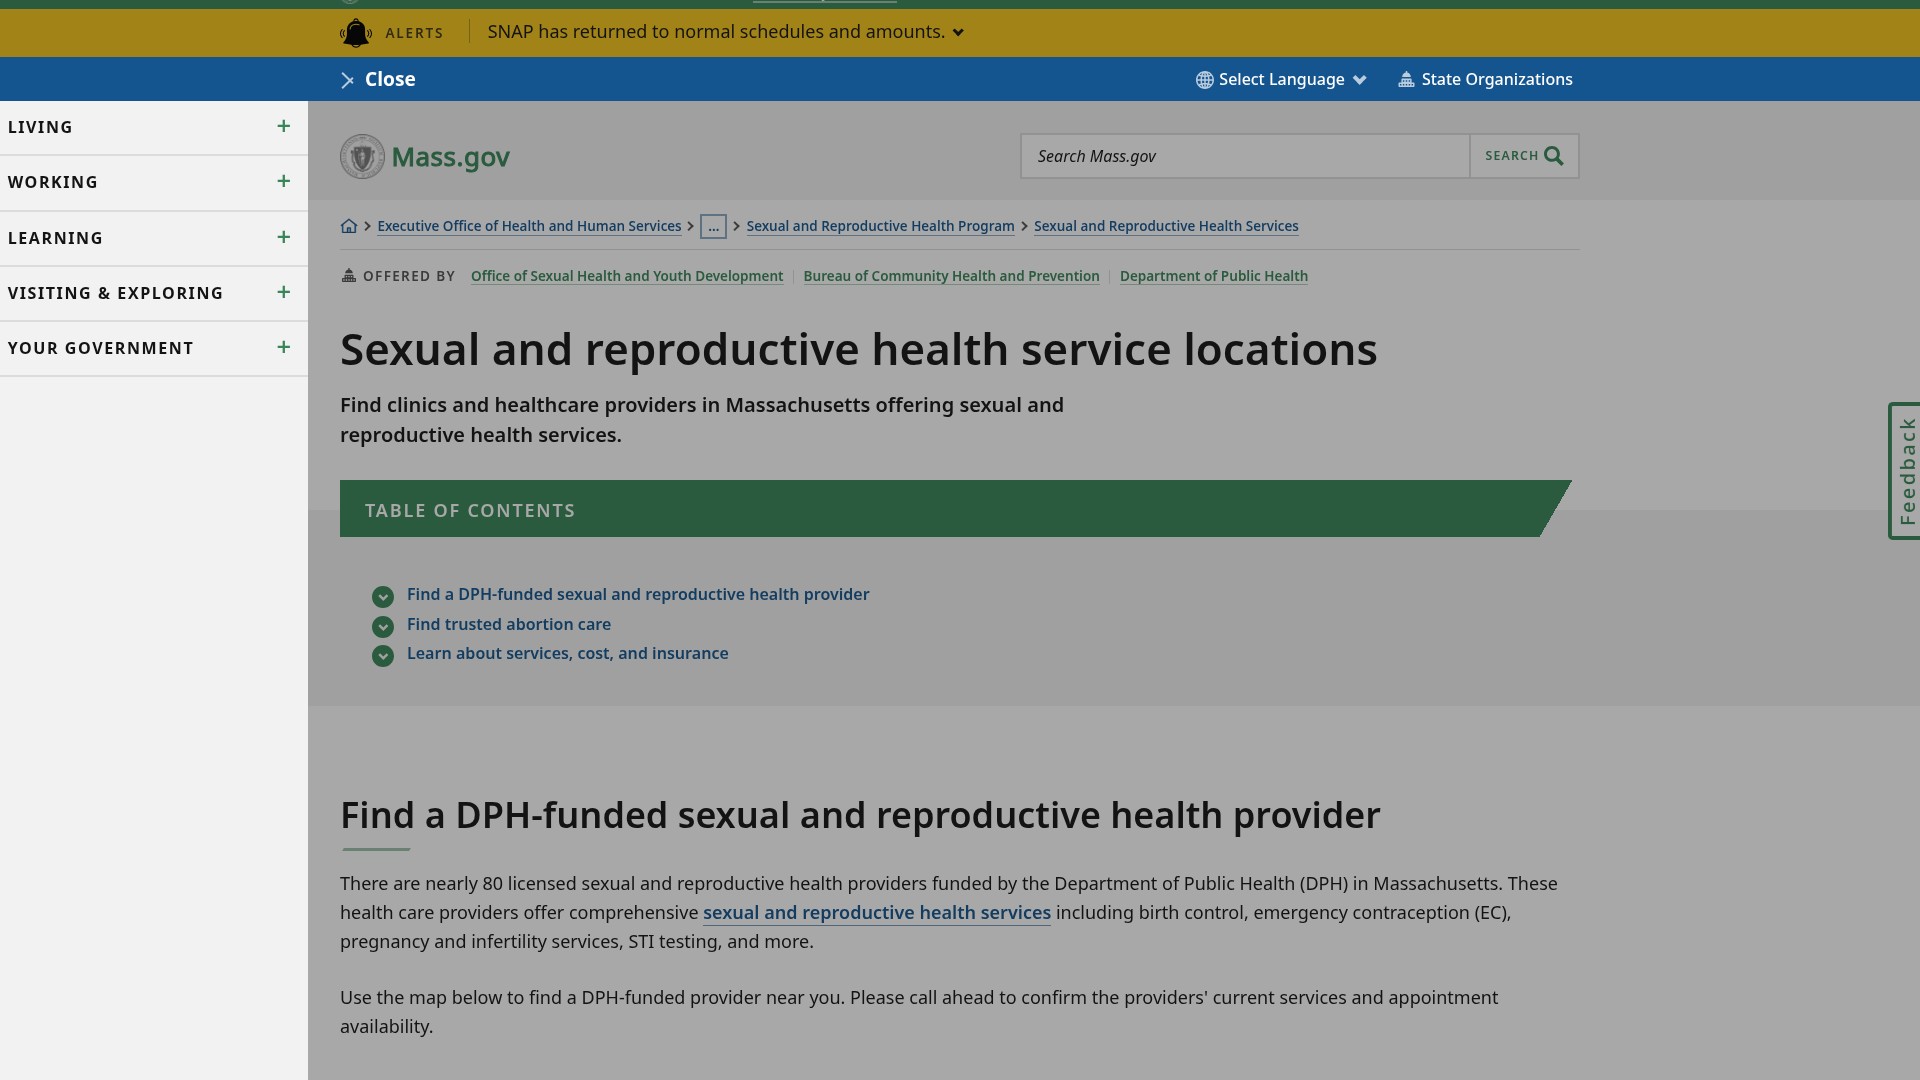Open Sexual and Reproductive Health Services breadcrumb
The height and width of the screenshot is (1080, 1920).
click(x=1166, y=226)
